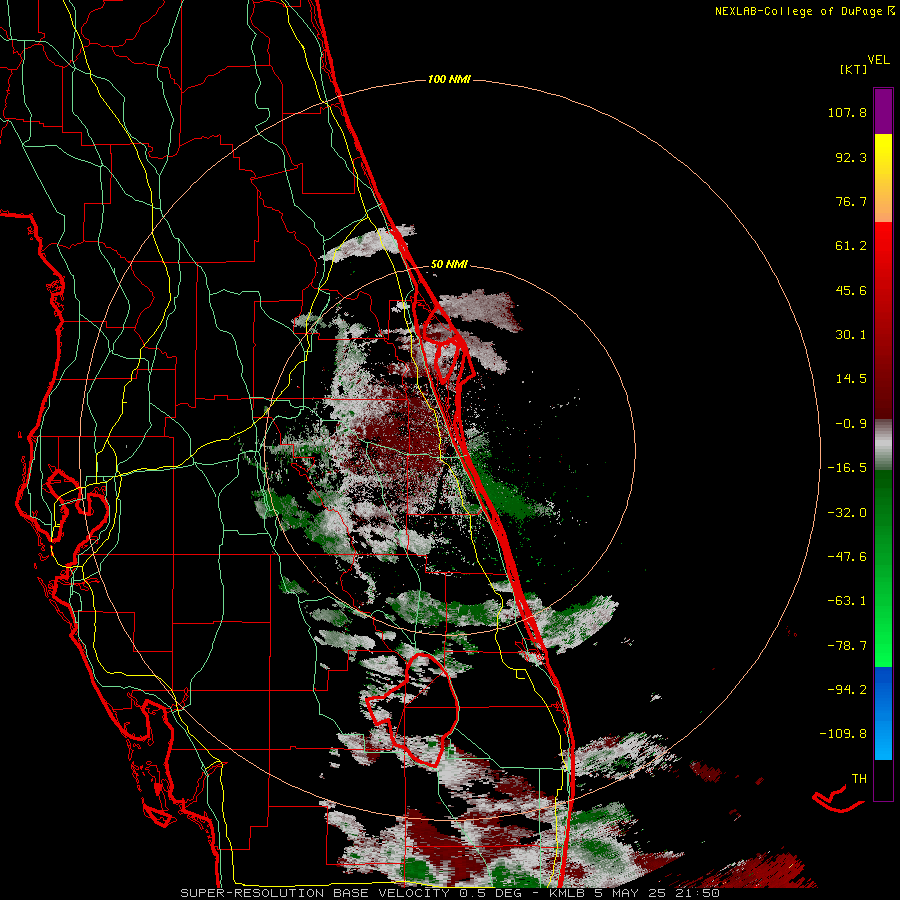Click the purple segment of the velocity color bar
900x900 pixels.
pos(883,111)
